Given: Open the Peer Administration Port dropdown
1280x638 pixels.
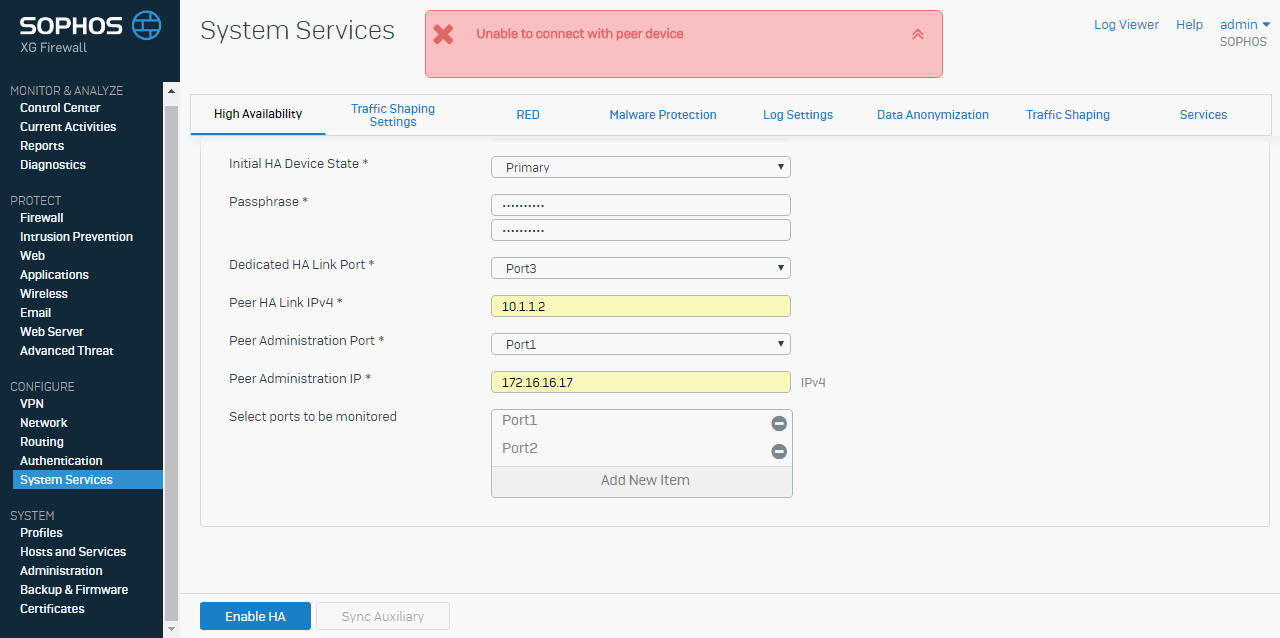Looking at the screenshot, I should pos(641,344).
